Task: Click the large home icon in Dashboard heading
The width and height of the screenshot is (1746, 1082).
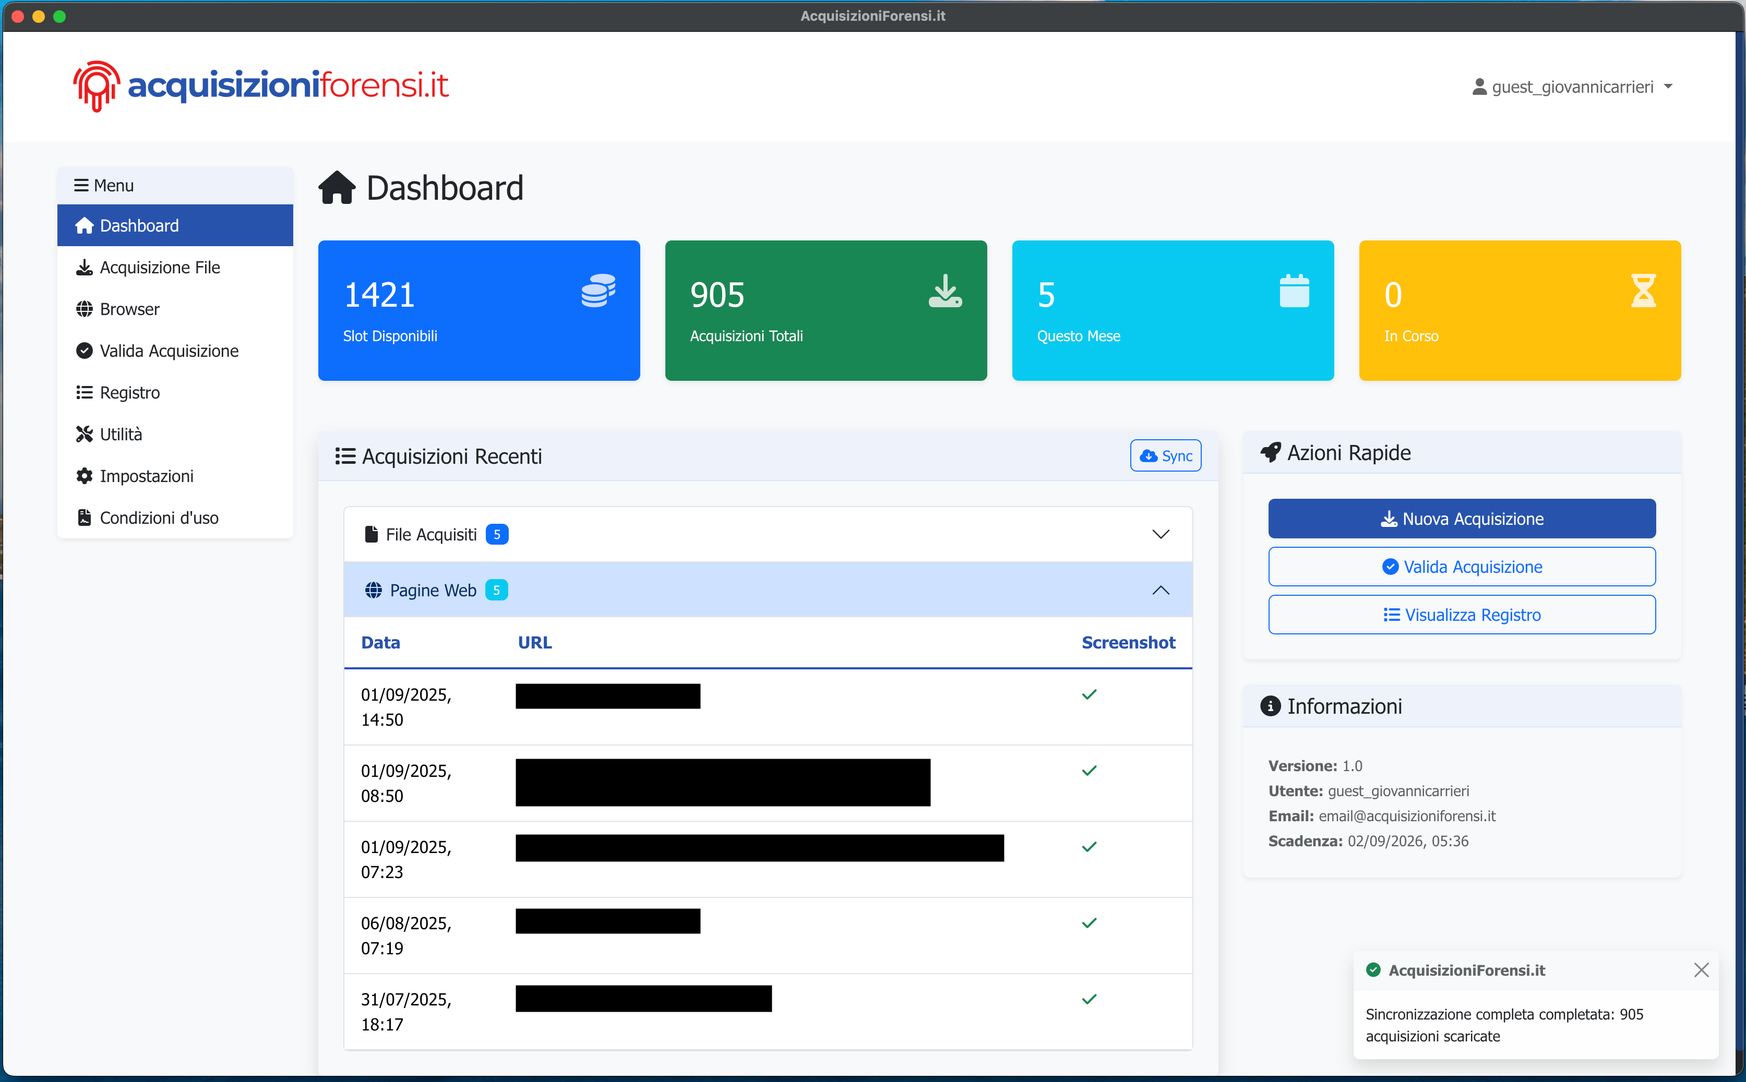Action: pos(337,188)
